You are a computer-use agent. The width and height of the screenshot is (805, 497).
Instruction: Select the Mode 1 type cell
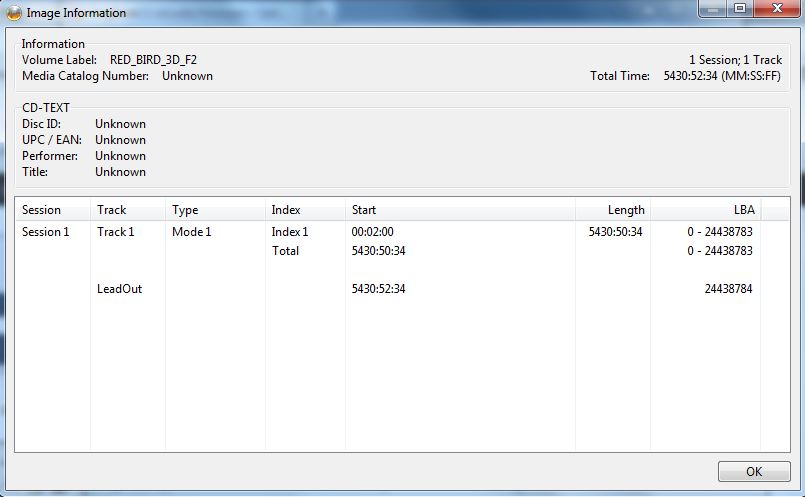pyautogui.click(x=191, y=232)
